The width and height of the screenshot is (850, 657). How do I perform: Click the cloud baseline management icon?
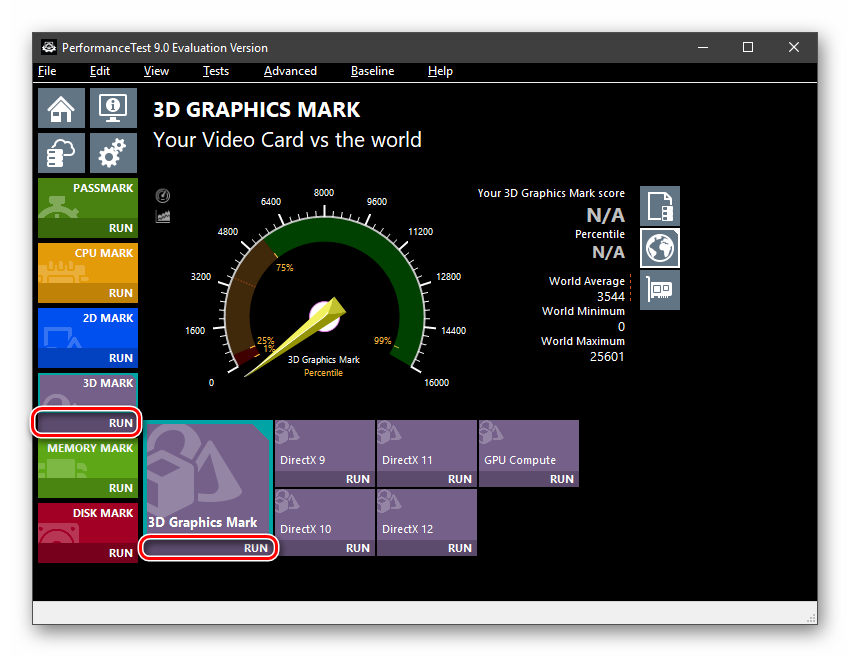(61, 153)
